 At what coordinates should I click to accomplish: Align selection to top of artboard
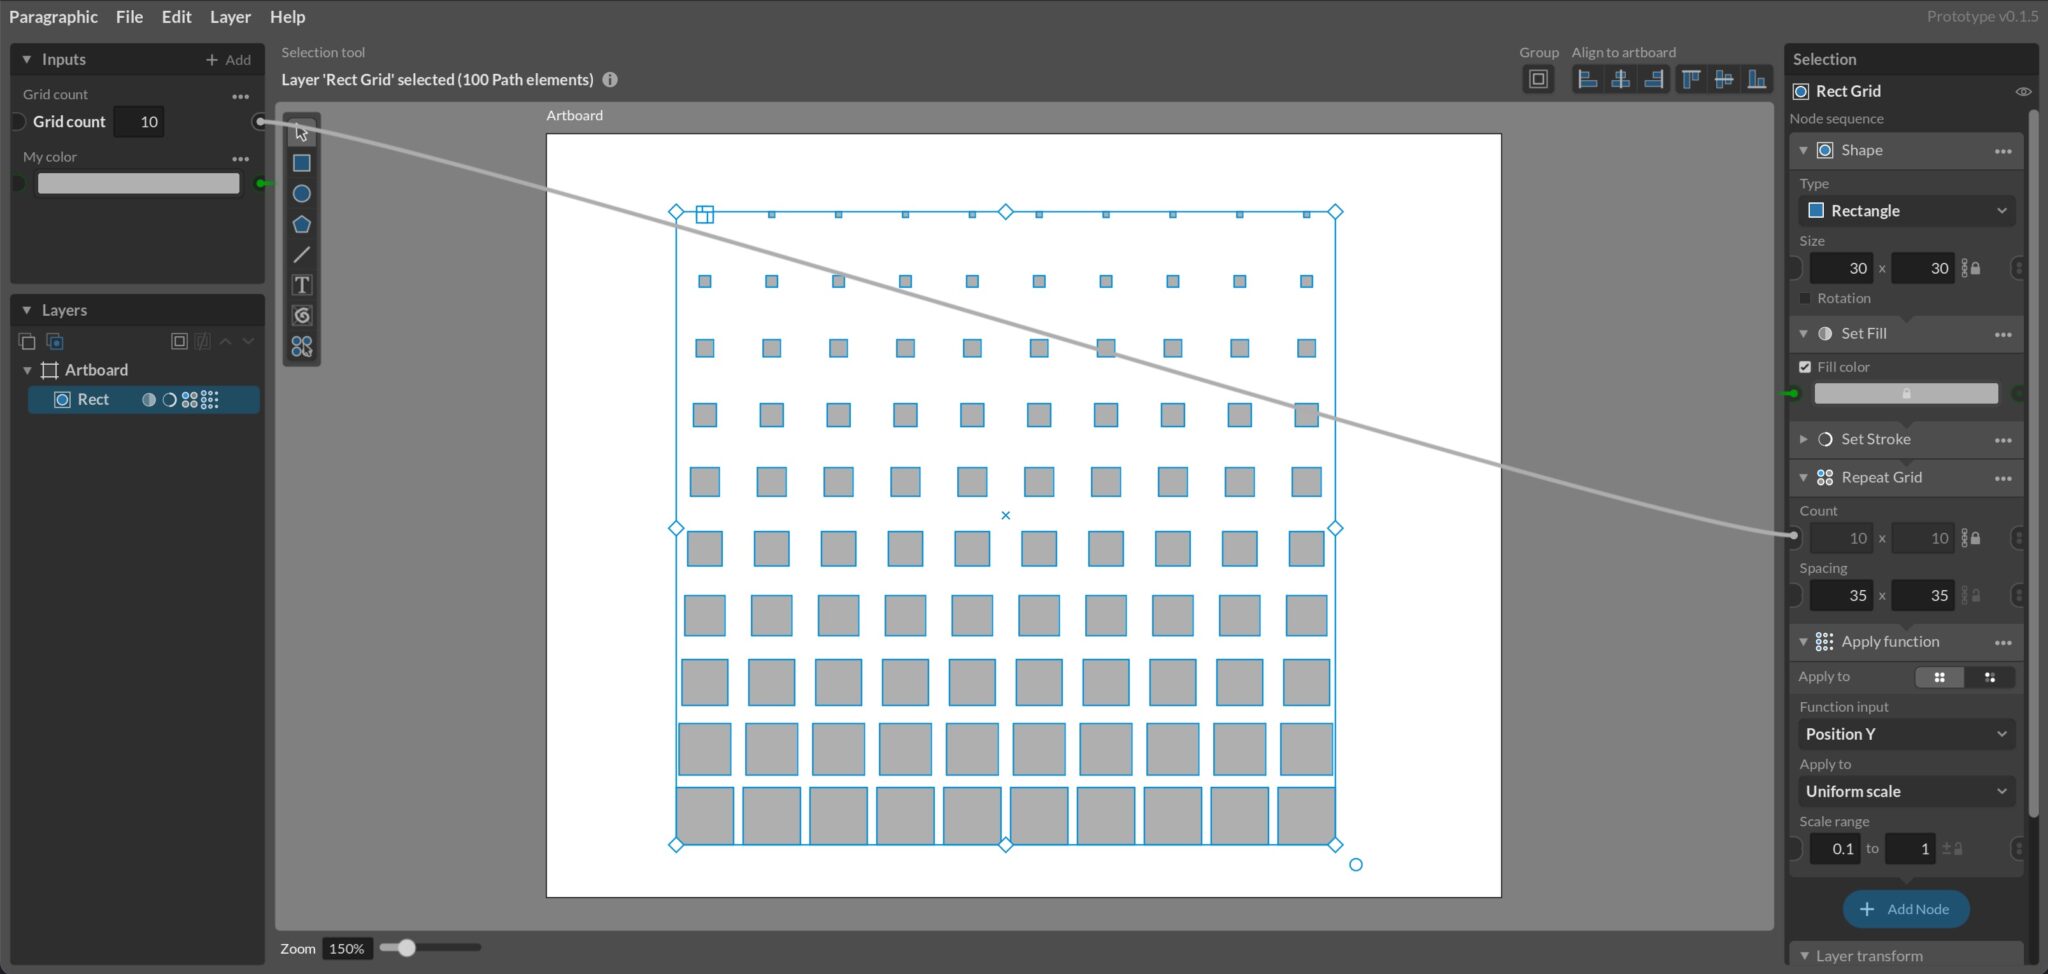click(1691, 79)
